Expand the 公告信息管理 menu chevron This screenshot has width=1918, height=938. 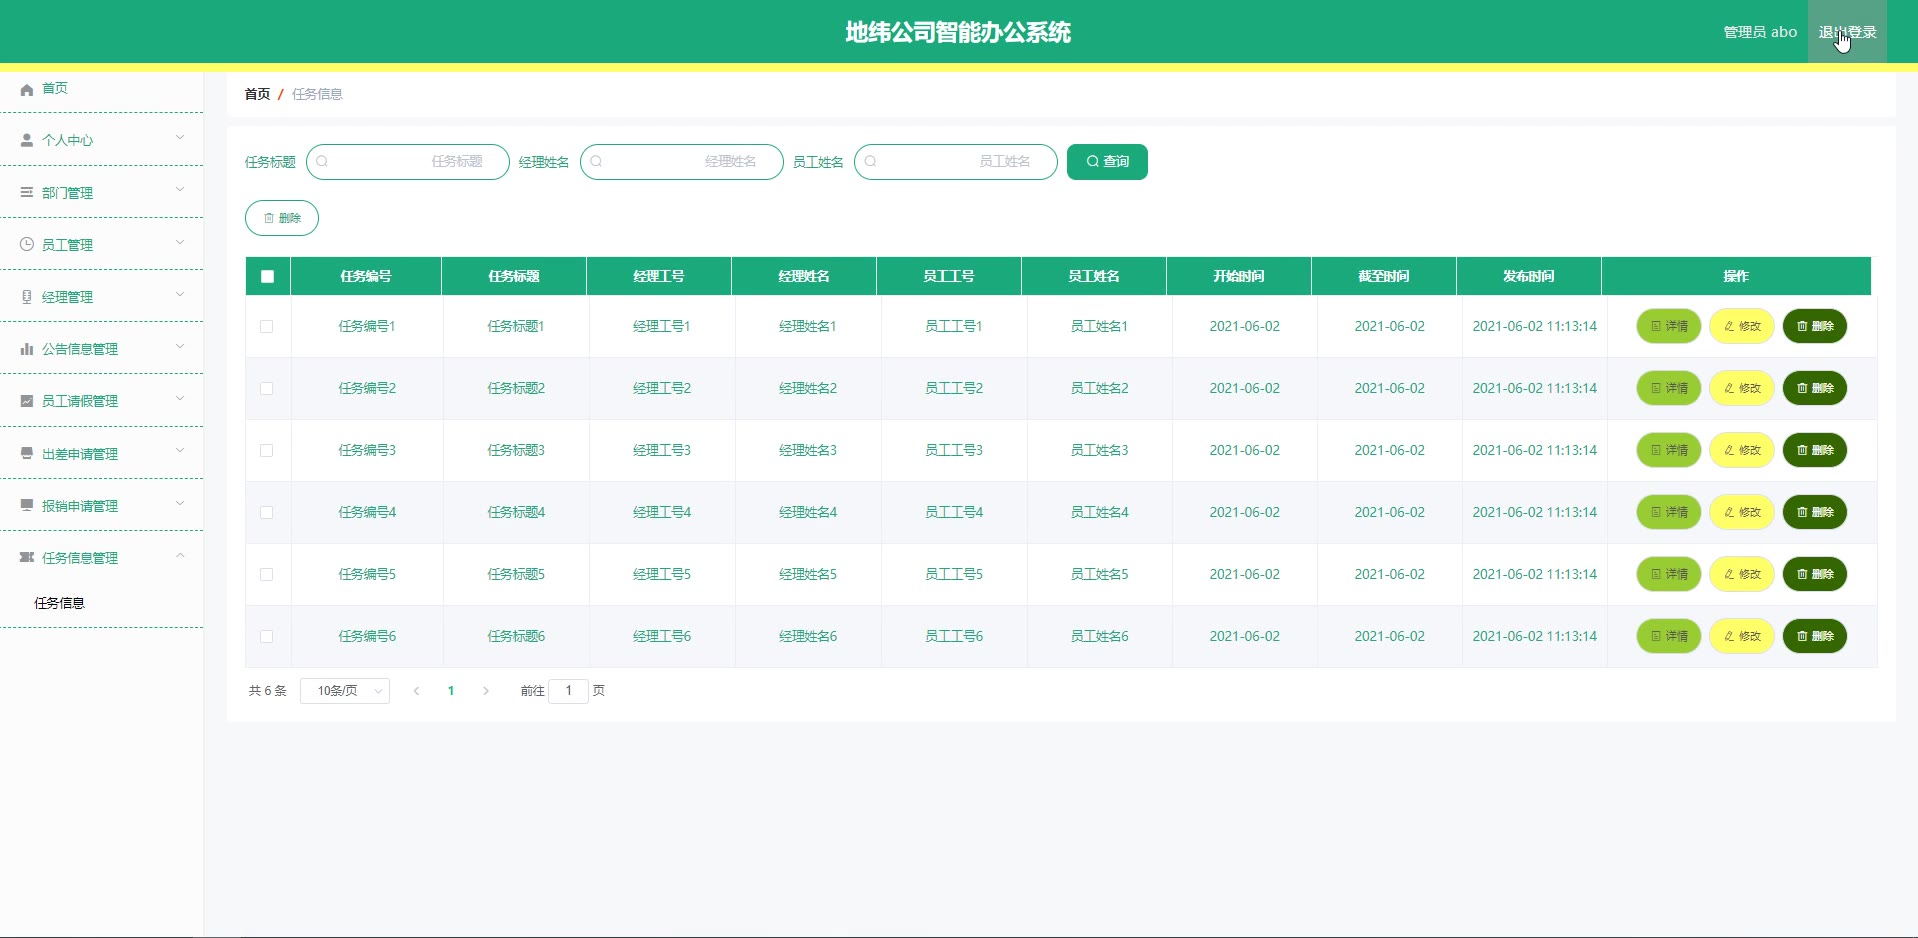(180, 346)
